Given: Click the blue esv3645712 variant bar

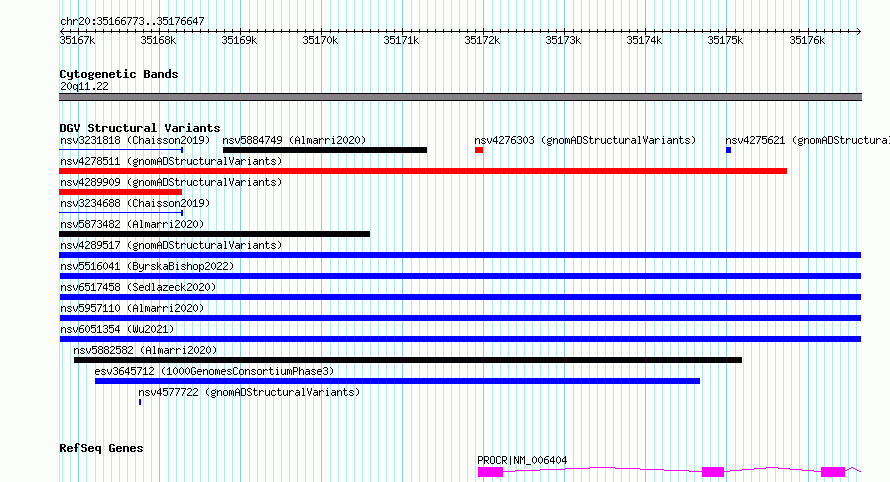Looking at the screenshot, I should (397, 381).
